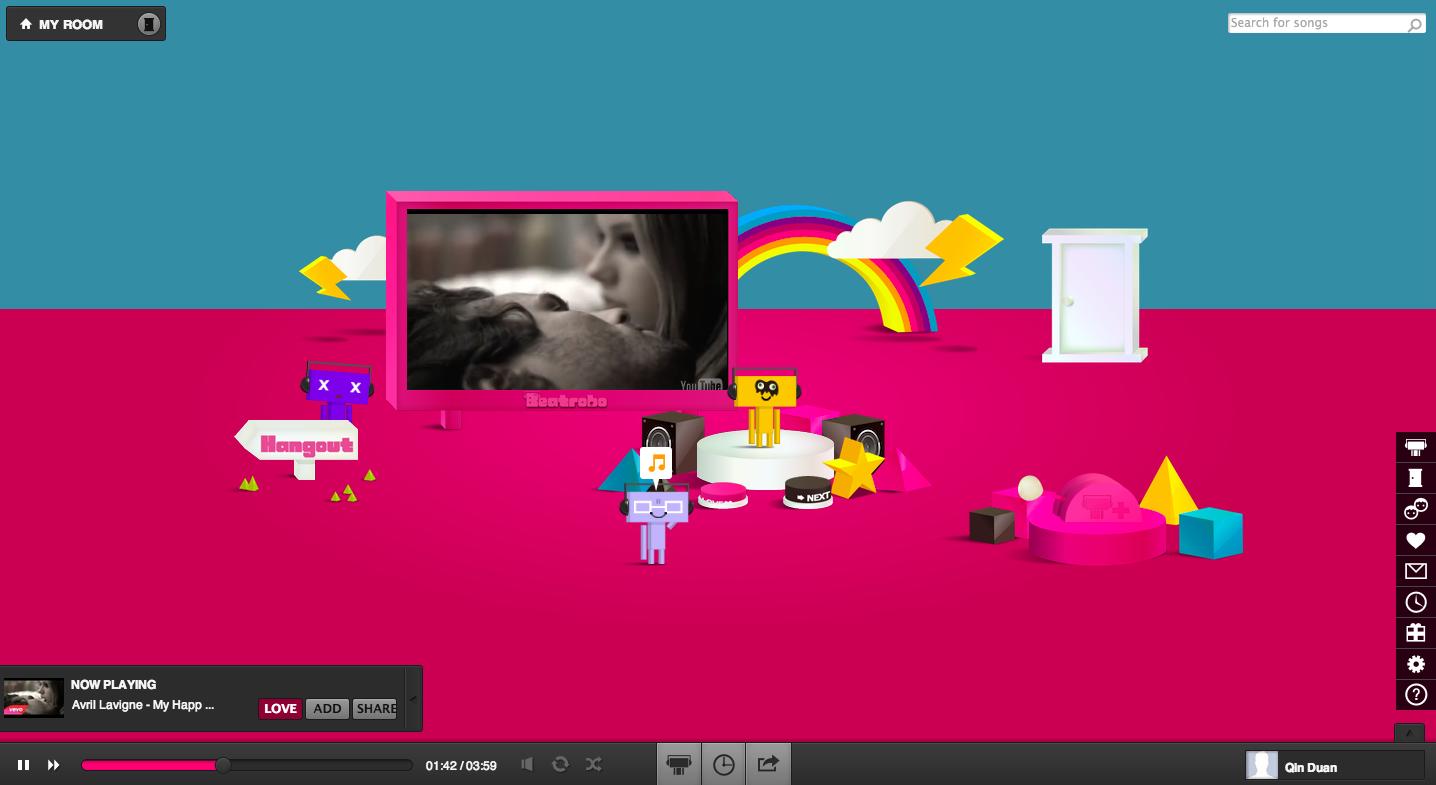Open the door icon beside MY ROOM
Screen dimensions: 1436x785
148,24
